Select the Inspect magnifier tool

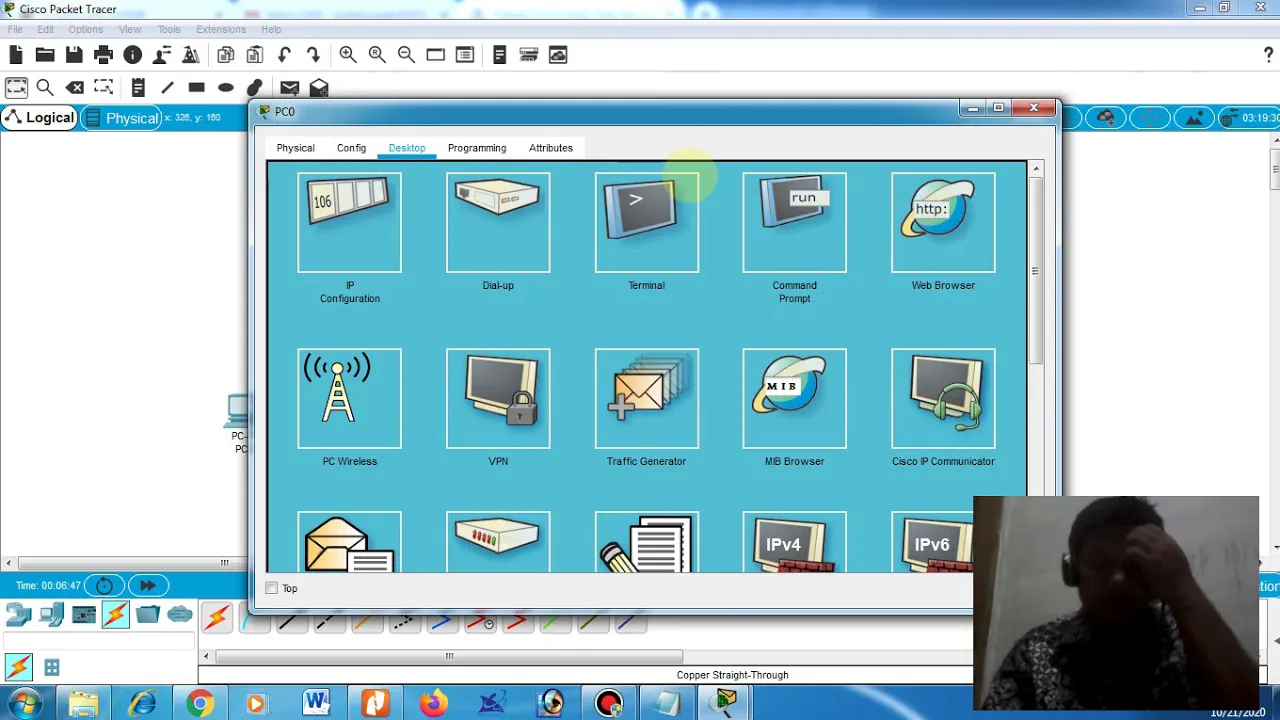[x=45, y=88]
